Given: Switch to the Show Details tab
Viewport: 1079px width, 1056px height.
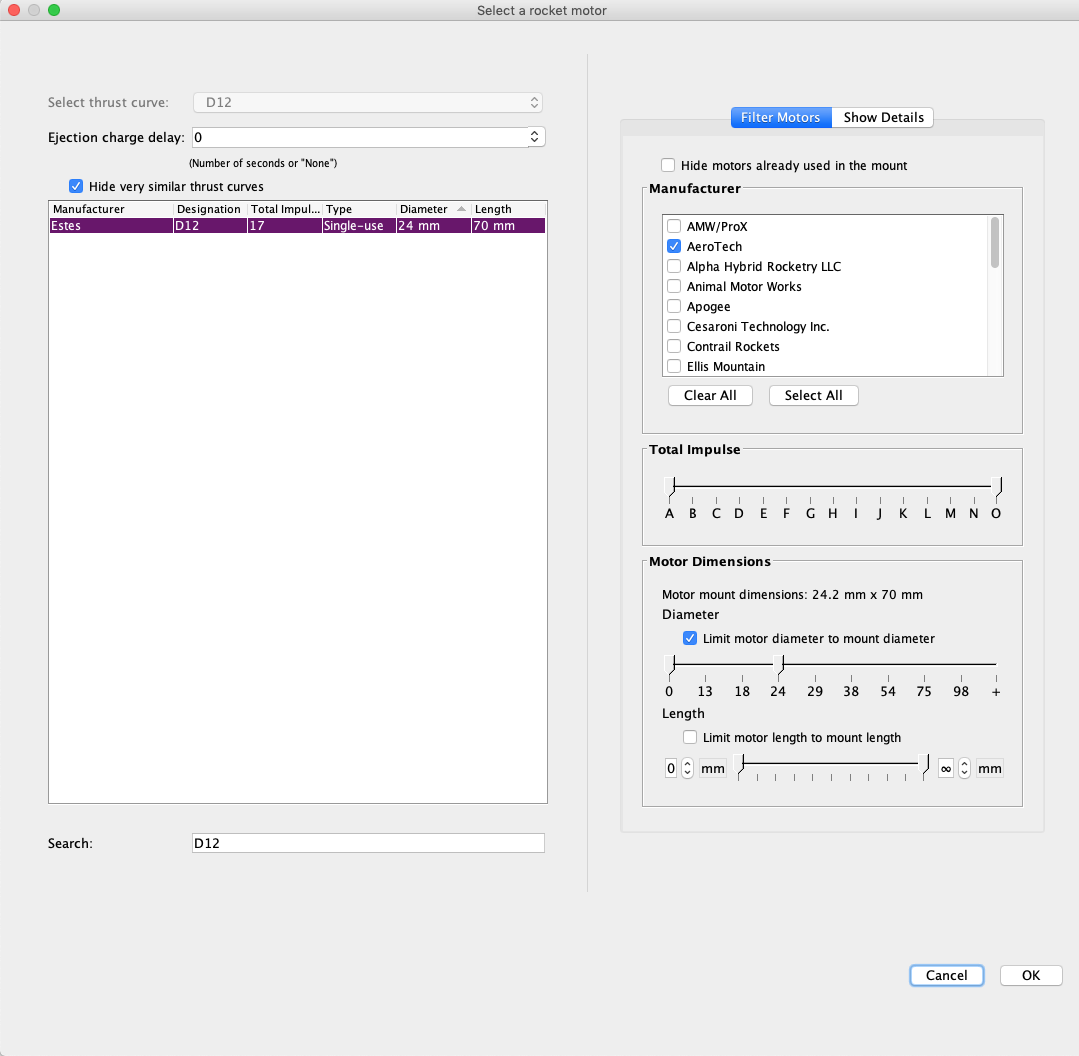Looking at the screenshot, I should (x=883, y=117).
